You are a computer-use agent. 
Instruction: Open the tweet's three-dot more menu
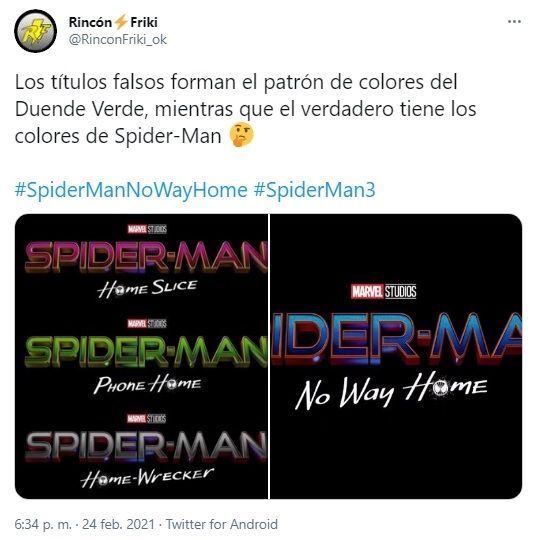[514, 22]
